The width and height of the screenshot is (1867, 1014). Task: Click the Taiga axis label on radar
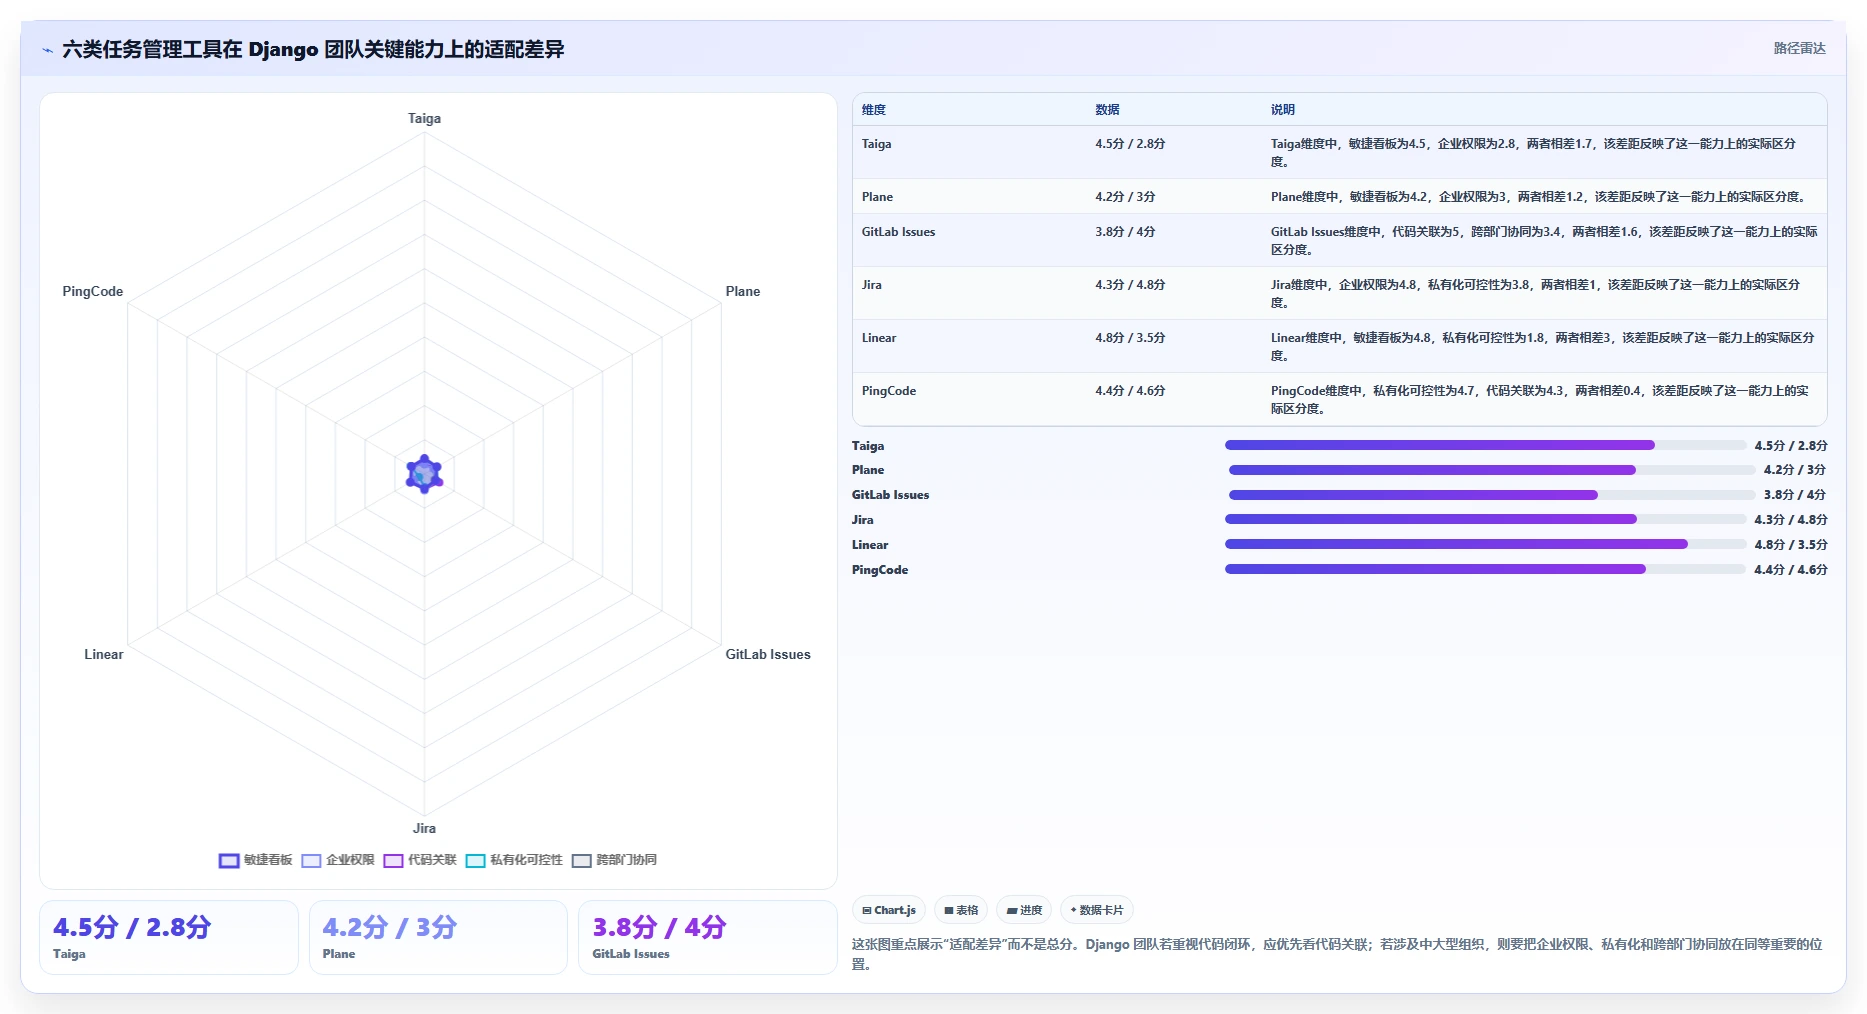(x=424, y=118)
